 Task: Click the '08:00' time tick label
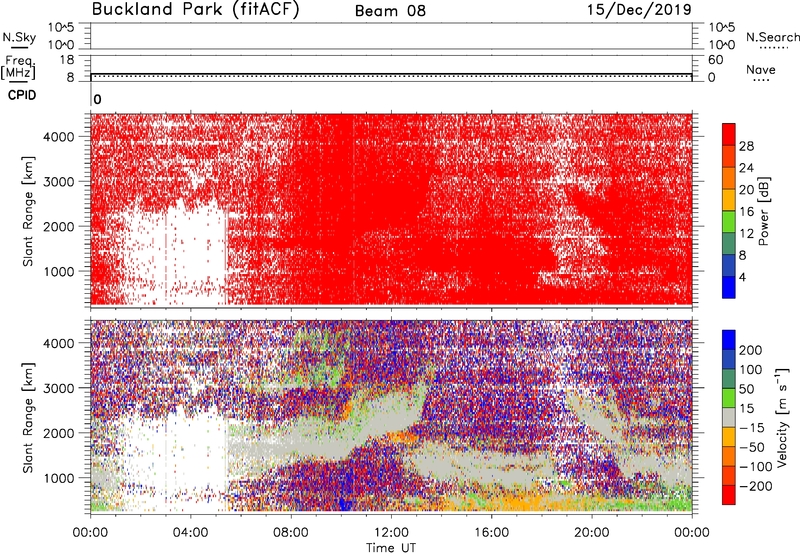(x=291, y=533)
